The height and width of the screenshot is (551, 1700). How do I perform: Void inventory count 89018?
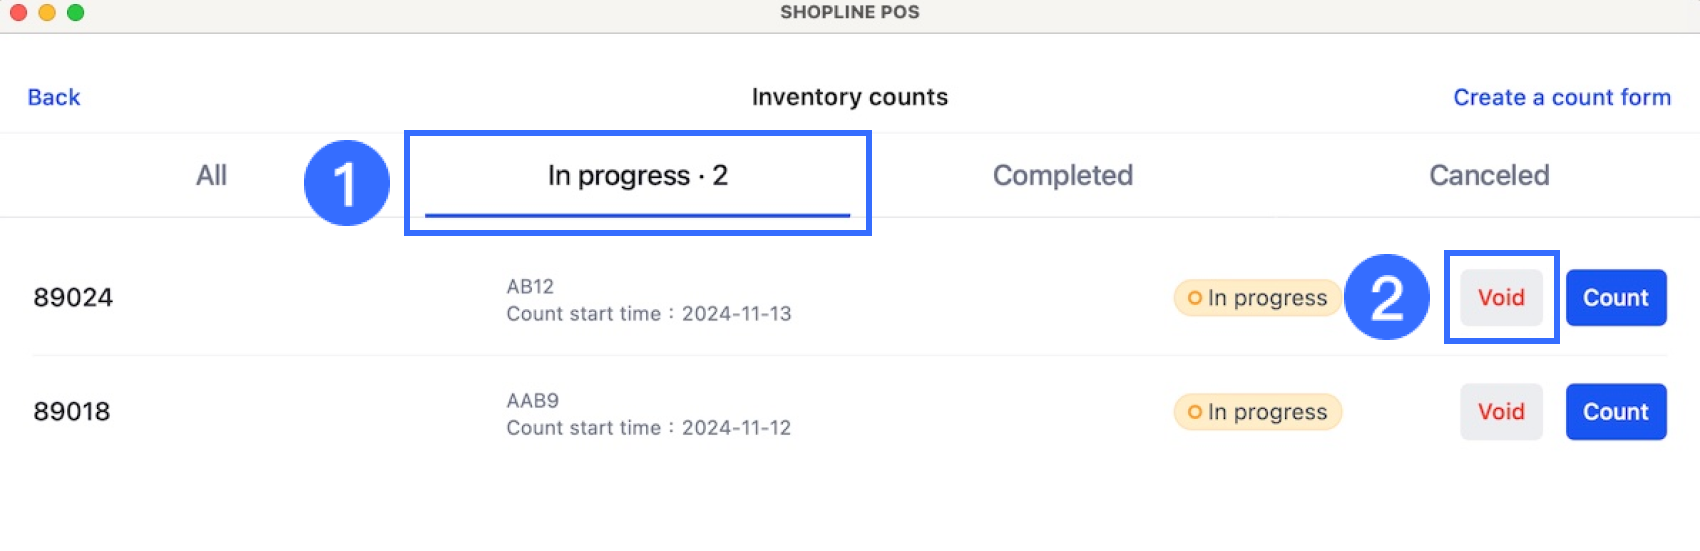pos(1501,412)
